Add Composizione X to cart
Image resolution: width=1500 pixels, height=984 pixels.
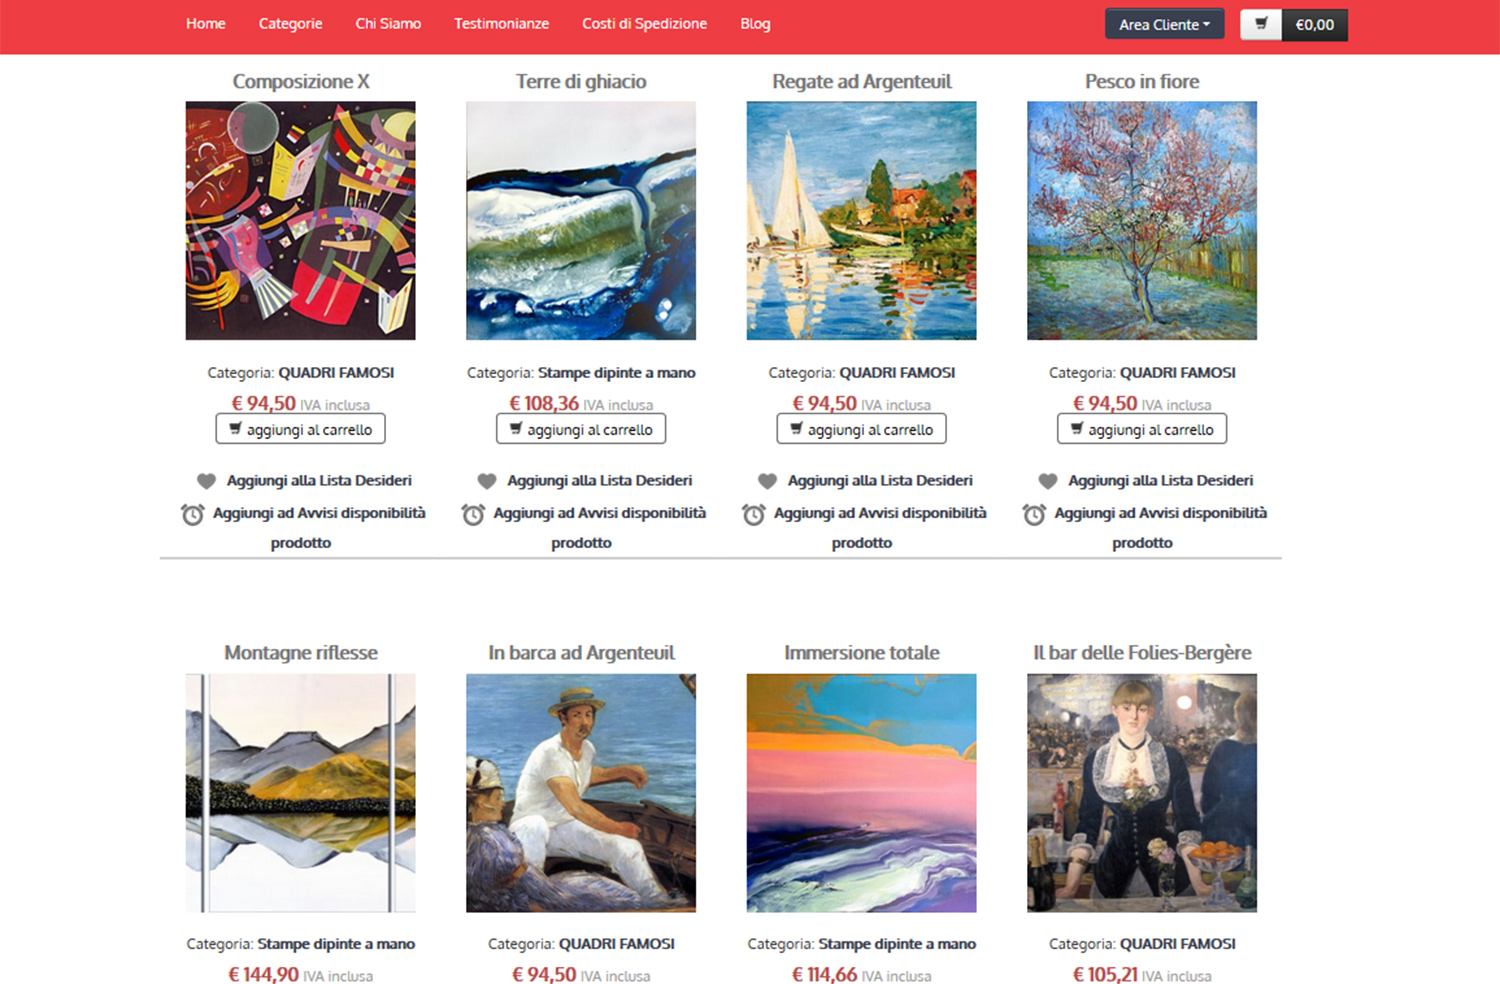pyautogui.click(x=300, y=429)
